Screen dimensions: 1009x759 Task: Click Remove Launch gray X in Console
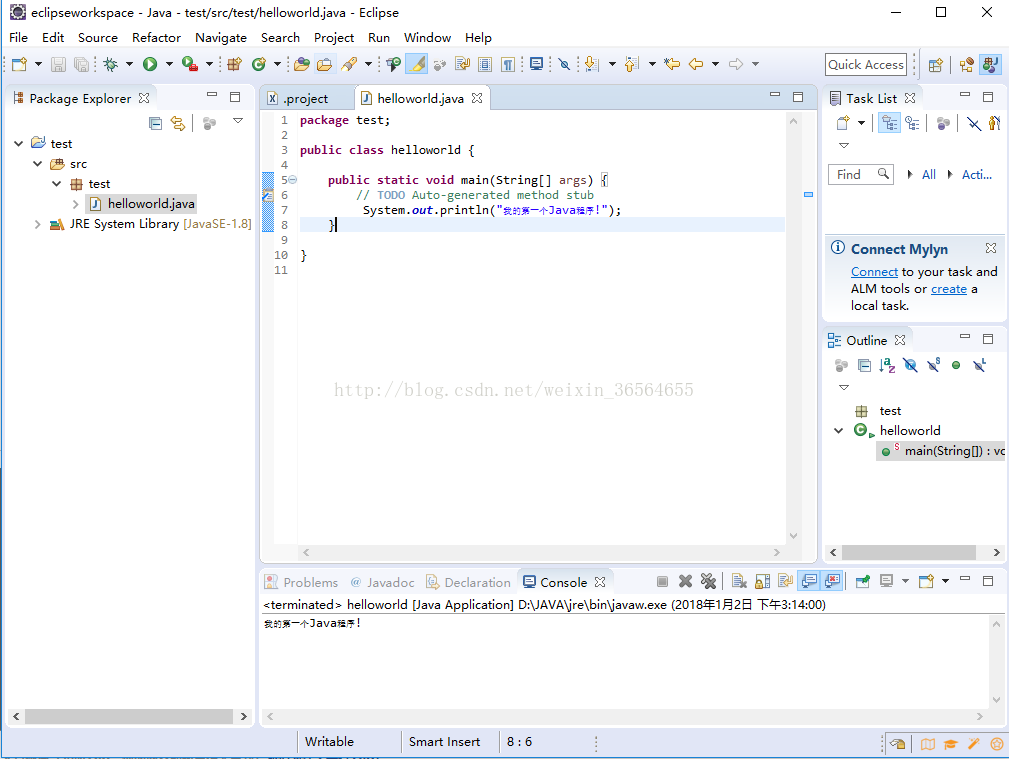point(685,581)
